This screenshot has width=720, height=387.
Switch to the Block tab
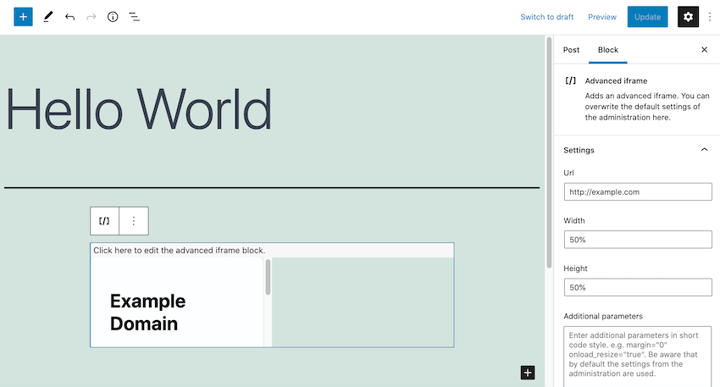(x=608, y=50)
